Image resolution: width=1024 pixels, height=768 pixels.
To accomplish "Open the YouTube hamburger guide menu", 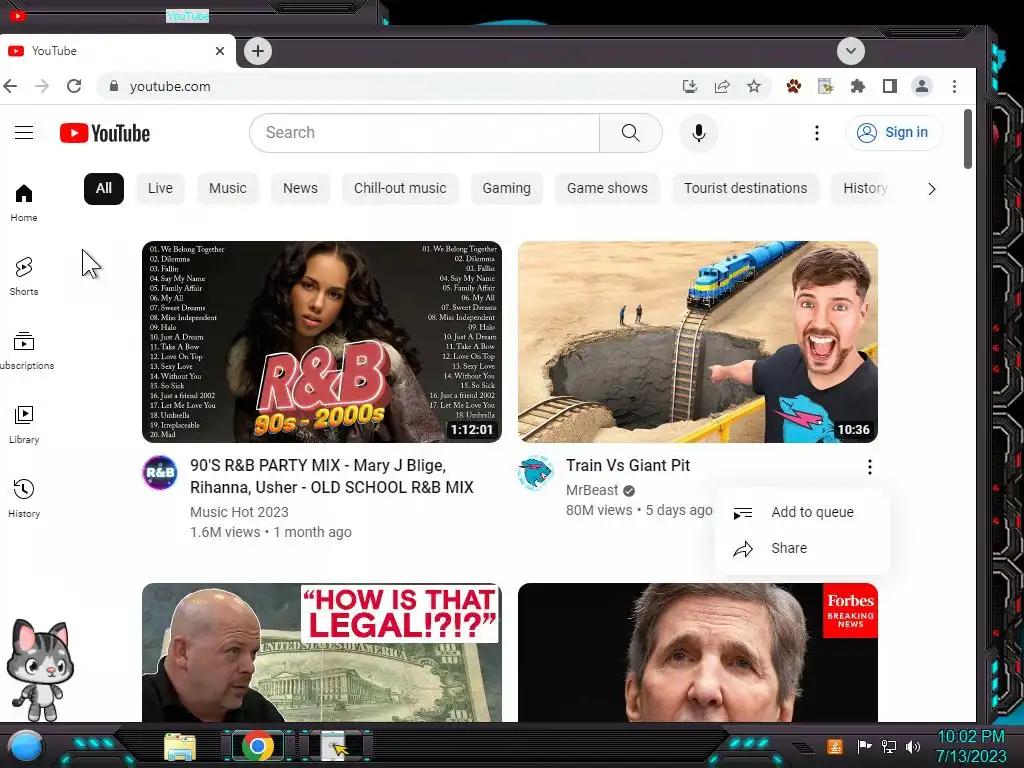I will pos(24,133).
